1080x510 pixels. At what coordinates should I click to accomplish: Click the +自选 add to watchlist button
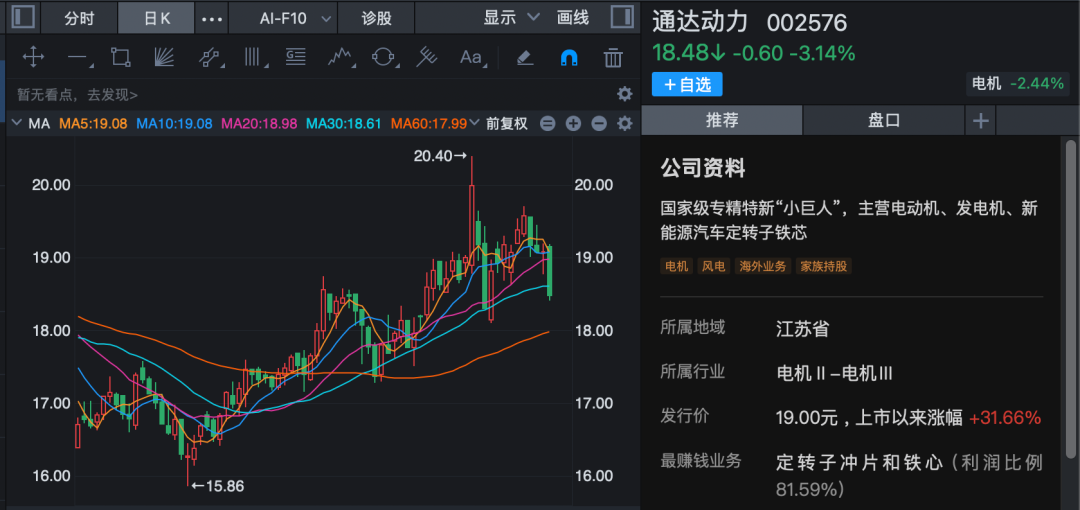tap(687, 84)
